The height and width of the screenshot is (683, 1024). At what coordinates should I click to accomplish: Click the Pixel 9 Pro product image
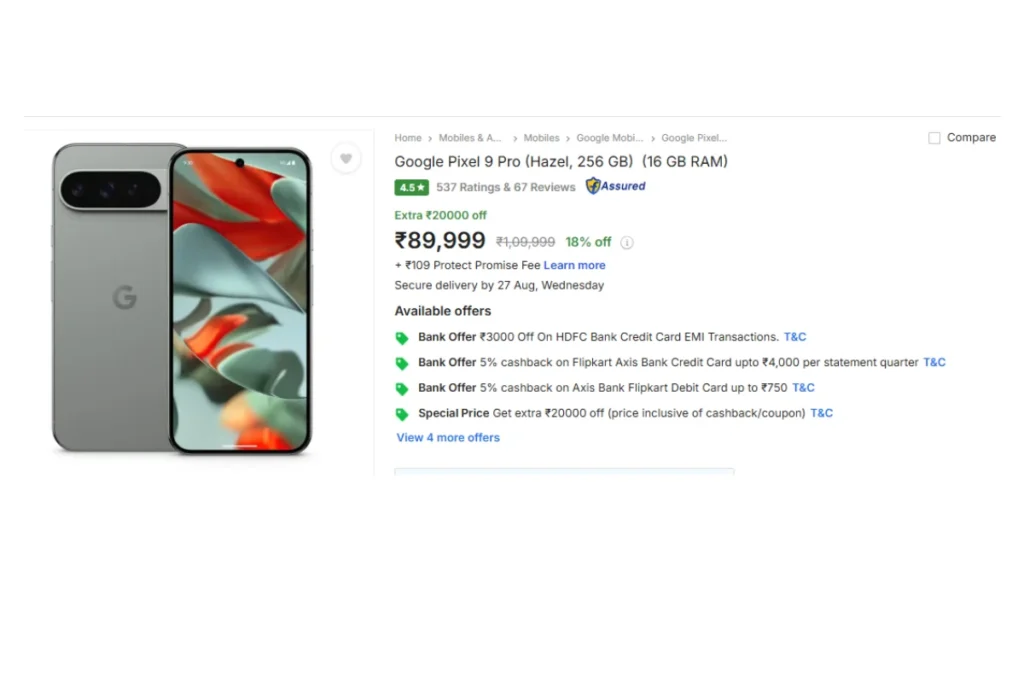(x=182, y=298)
